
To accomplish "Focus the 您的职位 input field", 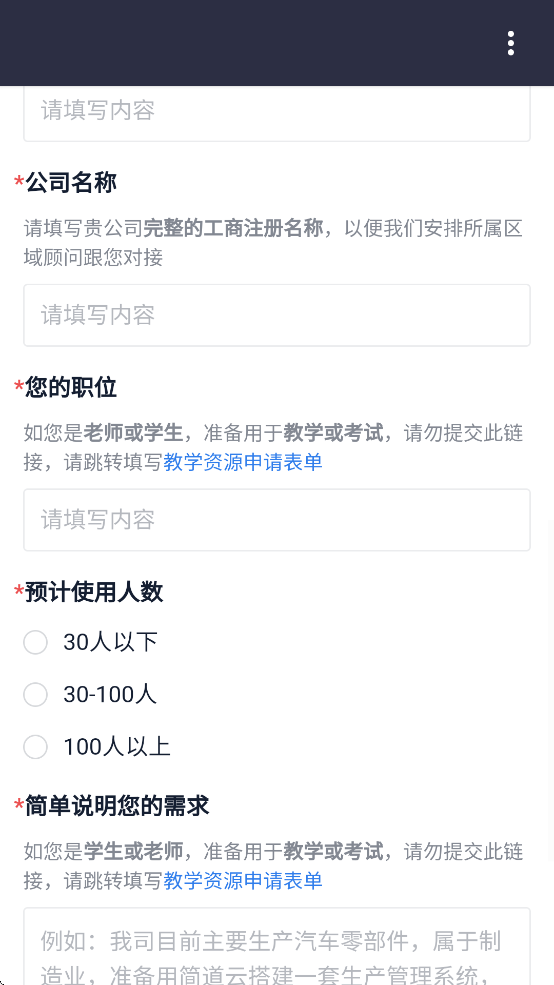I will click(277, 520).
